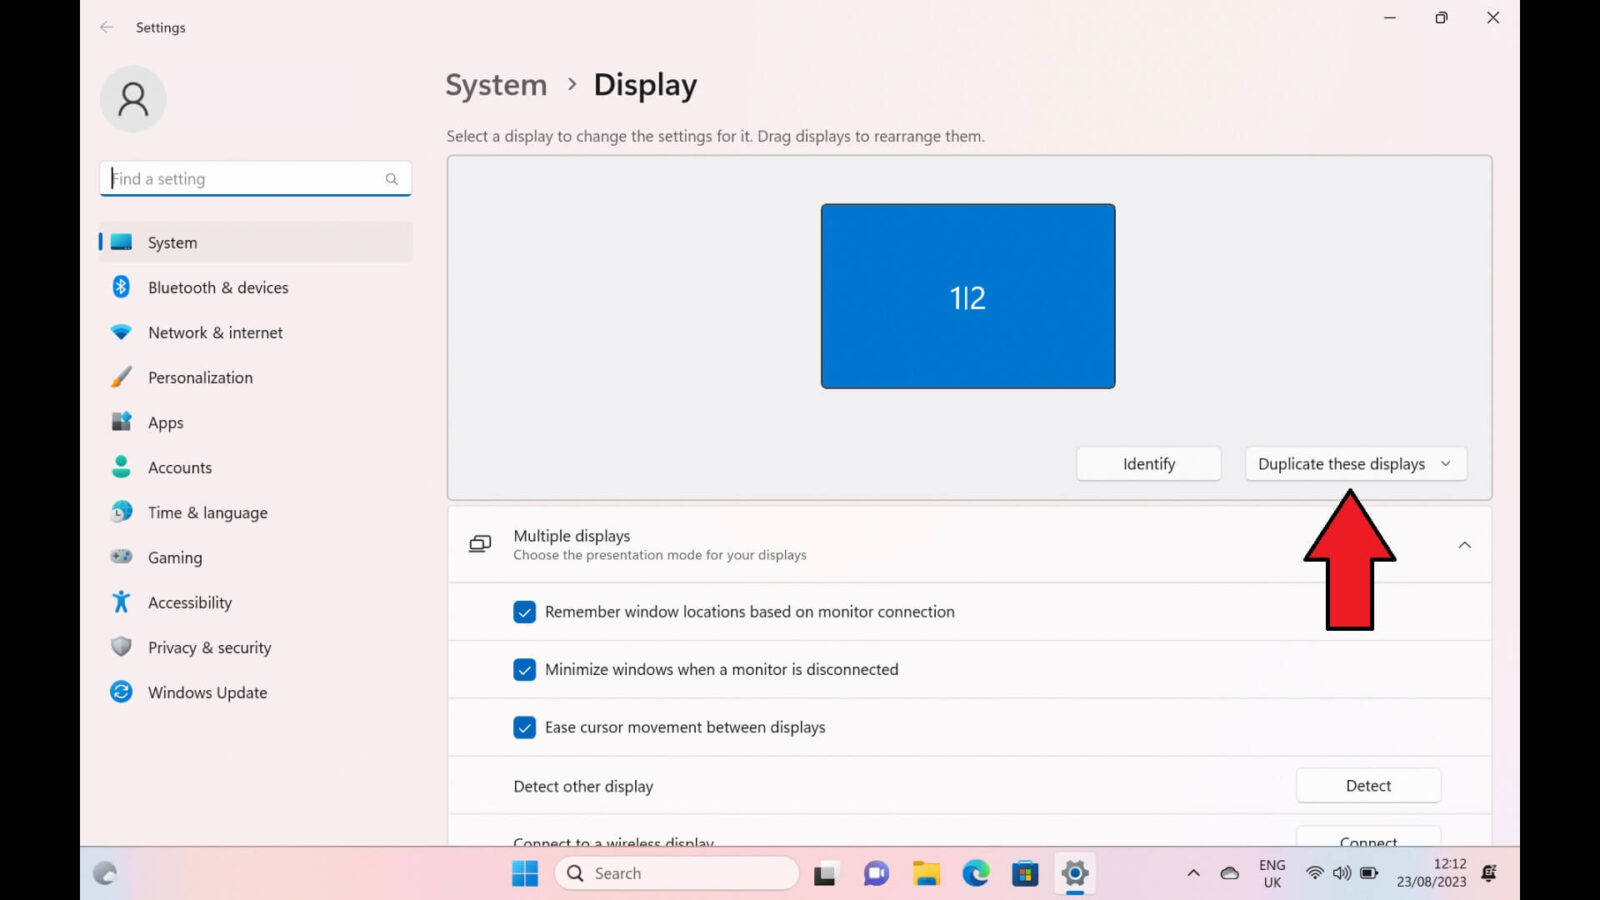
Task: Open Bluetooth & devices settings via its icon
Action: coord(121,287)
